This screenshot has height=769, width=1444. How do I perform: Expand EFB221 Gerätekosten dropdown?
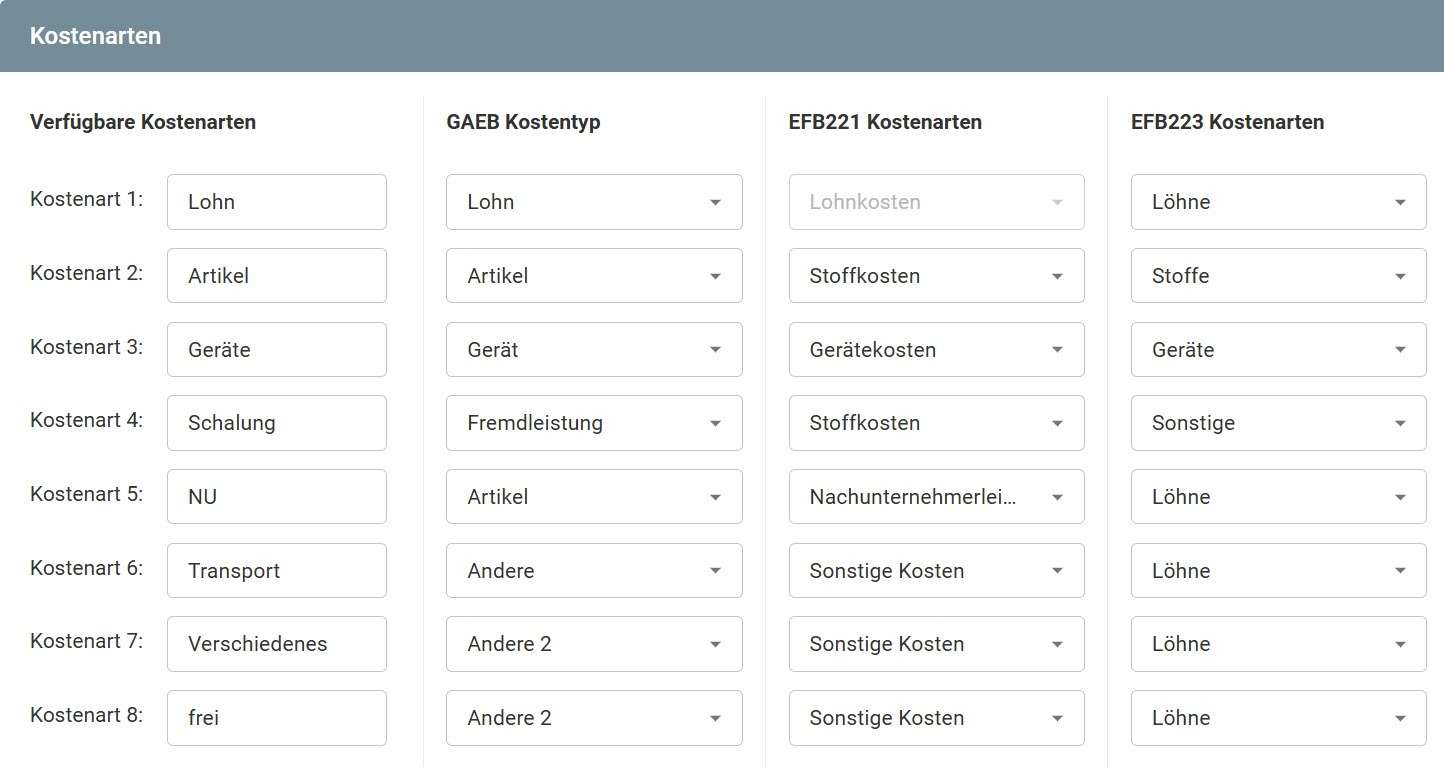(936, 350)
